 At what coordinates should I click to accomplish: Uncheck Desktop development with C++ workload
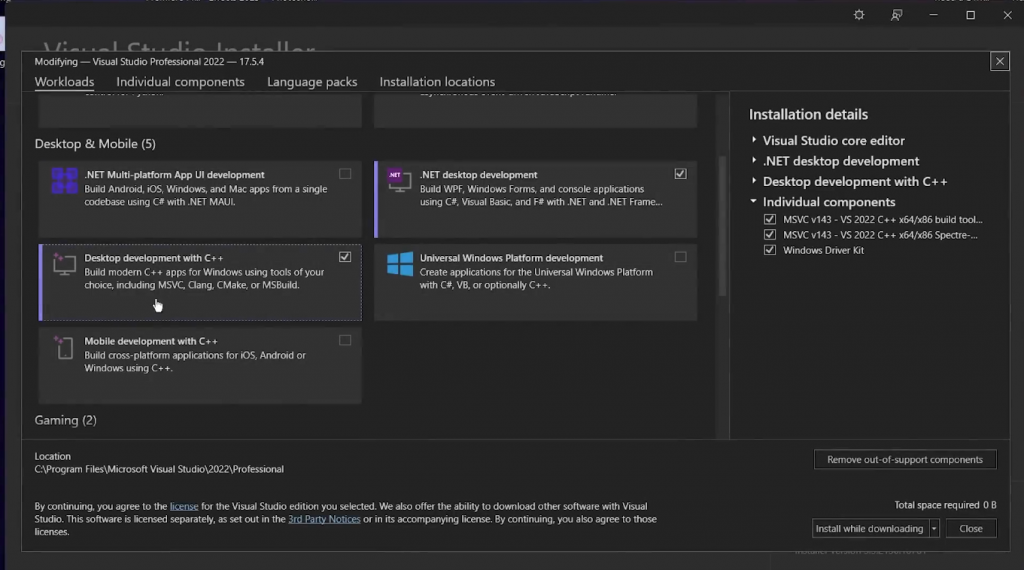click(x=345, y=257)
